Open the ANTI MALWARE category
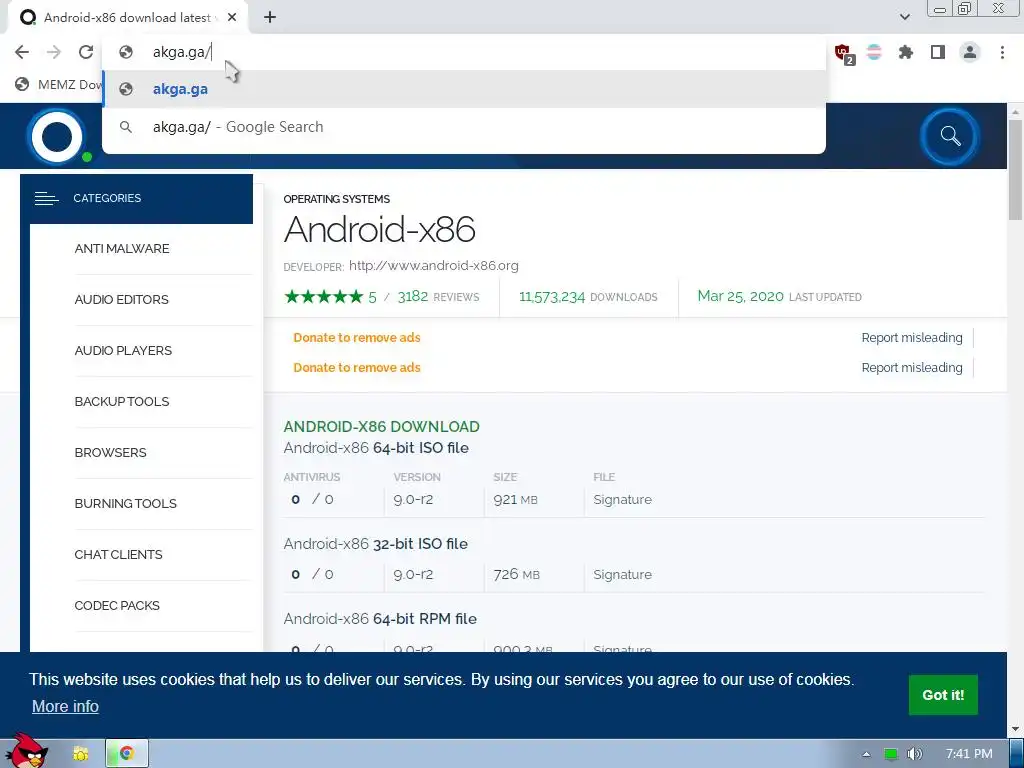Screen dimensions: 1024x768 pyautogui.click(x=122, y=249)
